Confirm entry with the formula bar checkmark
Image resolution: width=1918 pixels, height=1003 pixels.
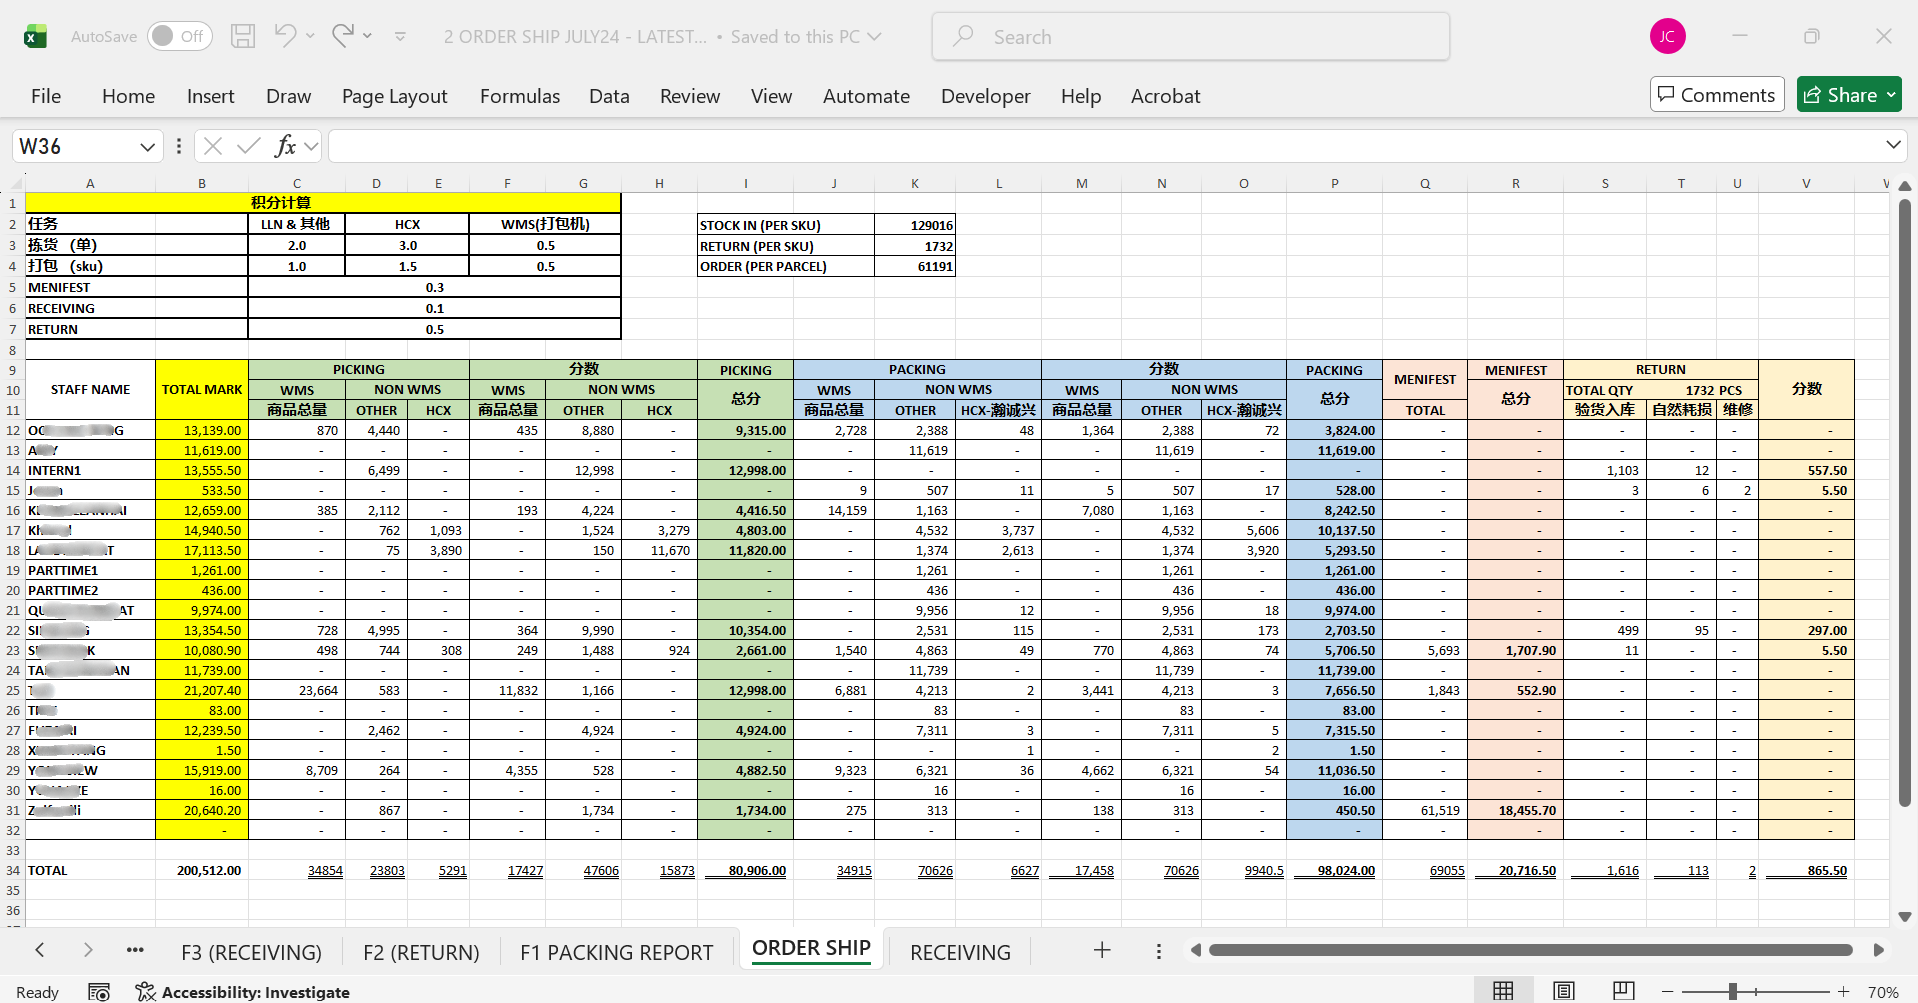[246, 146]
